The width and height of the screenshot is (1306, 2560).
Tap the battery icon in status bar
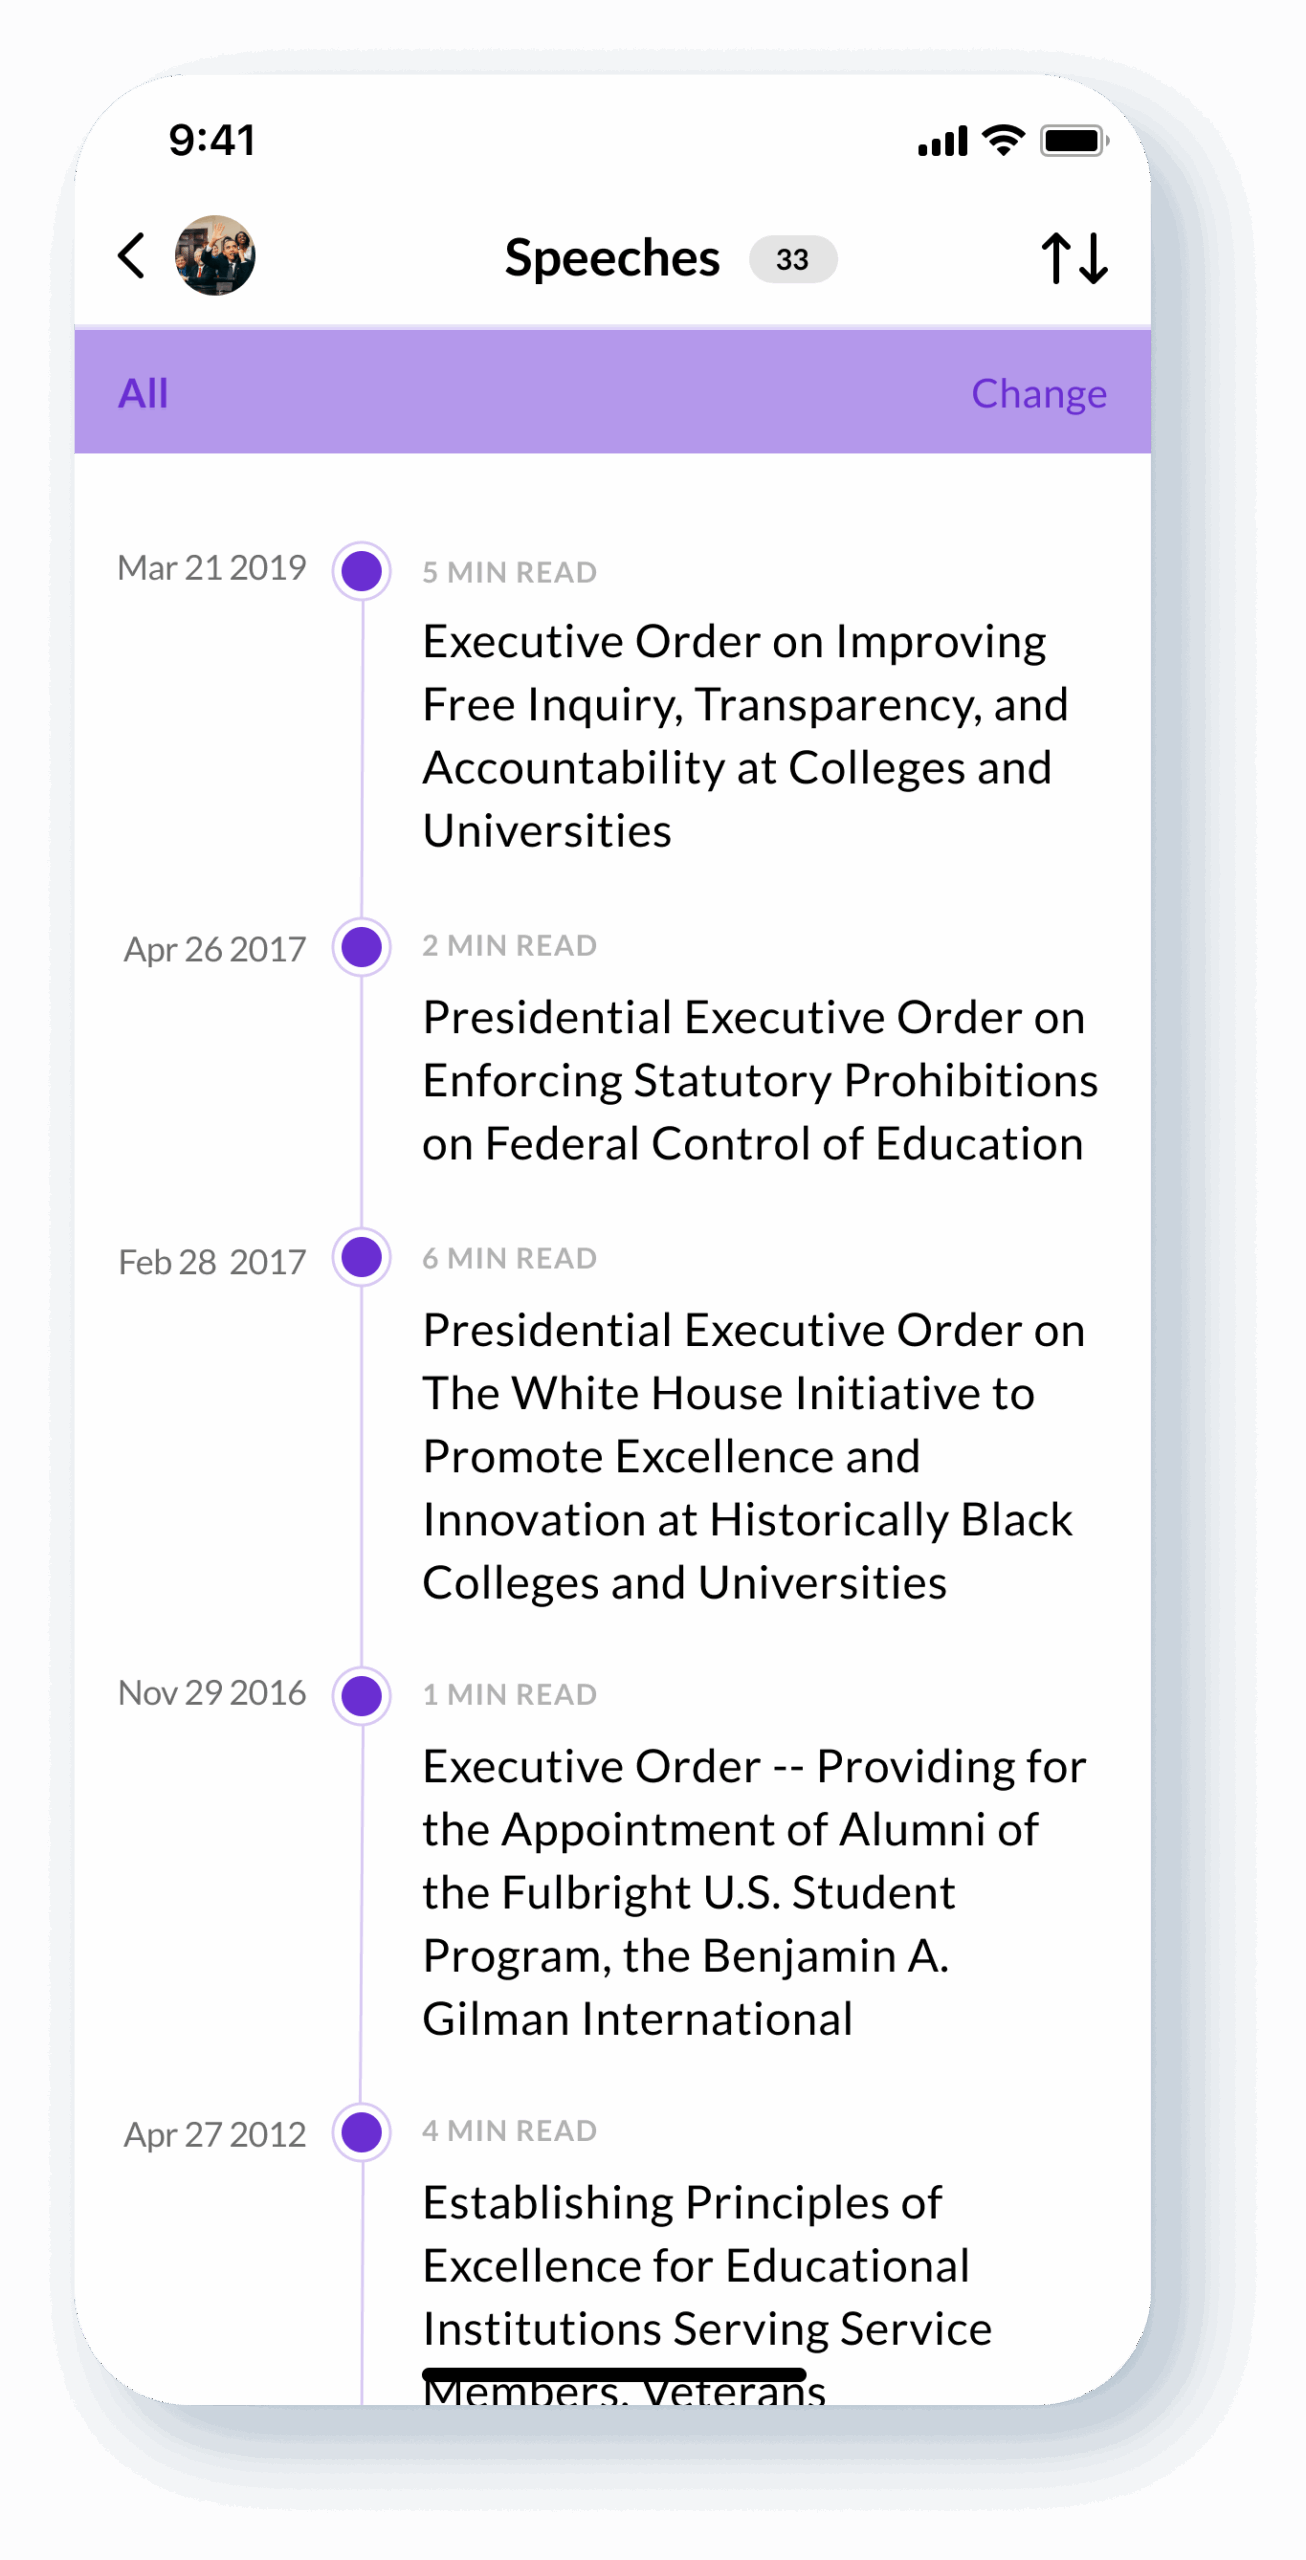pos(1073,141)
